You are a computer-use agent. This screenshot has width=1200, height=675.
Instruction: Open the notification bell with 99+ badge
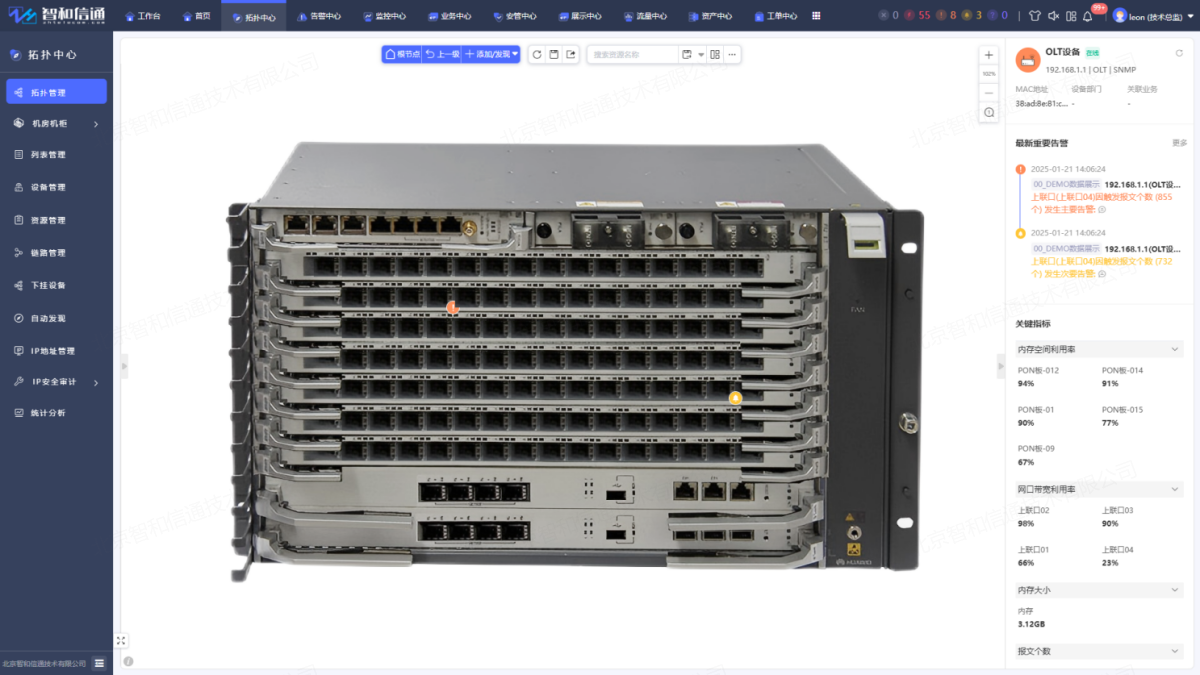tap(1089, 16)
